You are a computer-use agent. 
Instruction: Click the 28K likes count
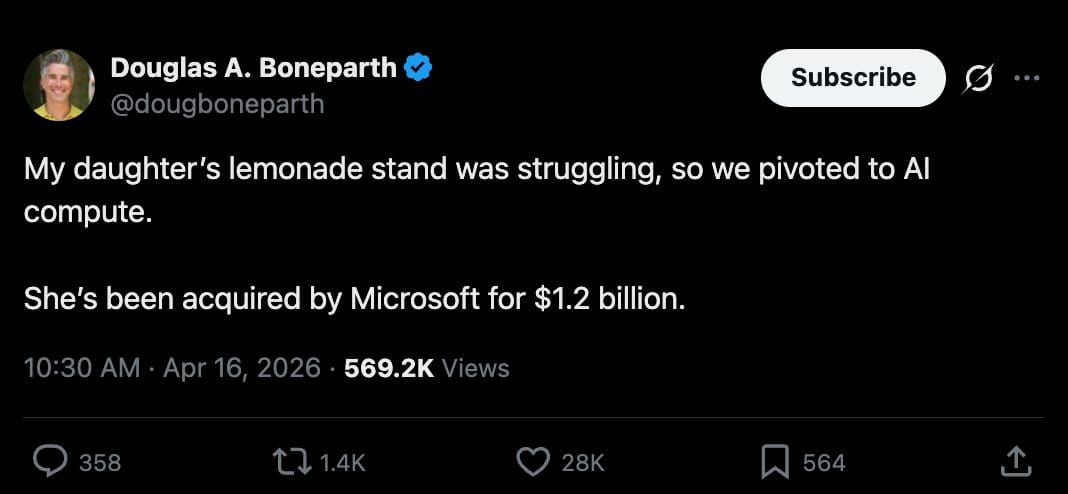point(583,462)
